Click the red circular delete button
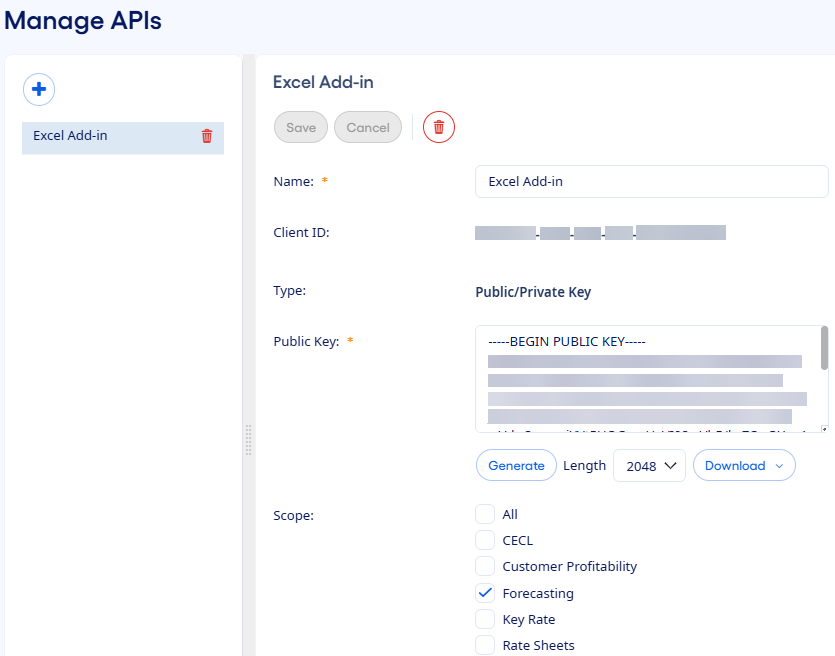Image resolution: width=835 pixels, height=656 pixels. 439,127
